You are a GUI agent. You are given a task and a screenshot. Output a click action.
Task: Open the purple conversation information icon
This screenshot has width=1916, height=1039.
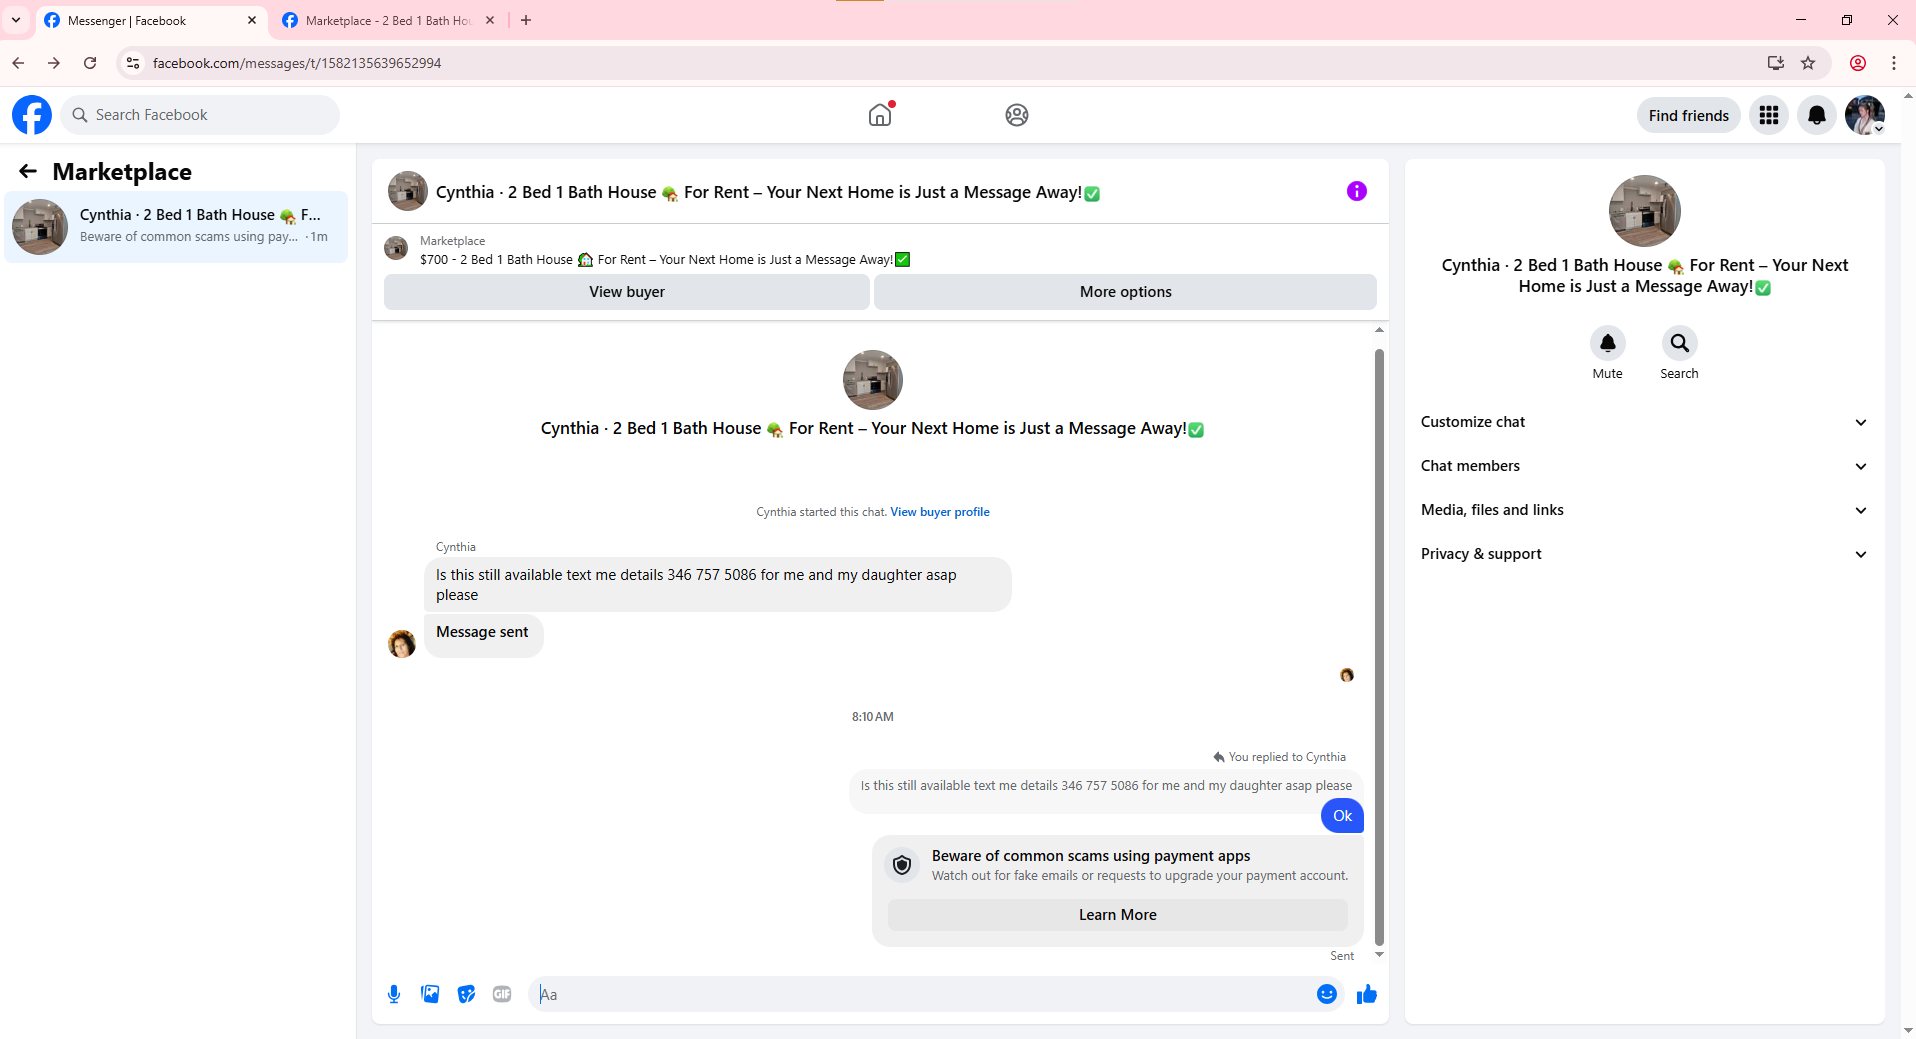coord(1357,191)
